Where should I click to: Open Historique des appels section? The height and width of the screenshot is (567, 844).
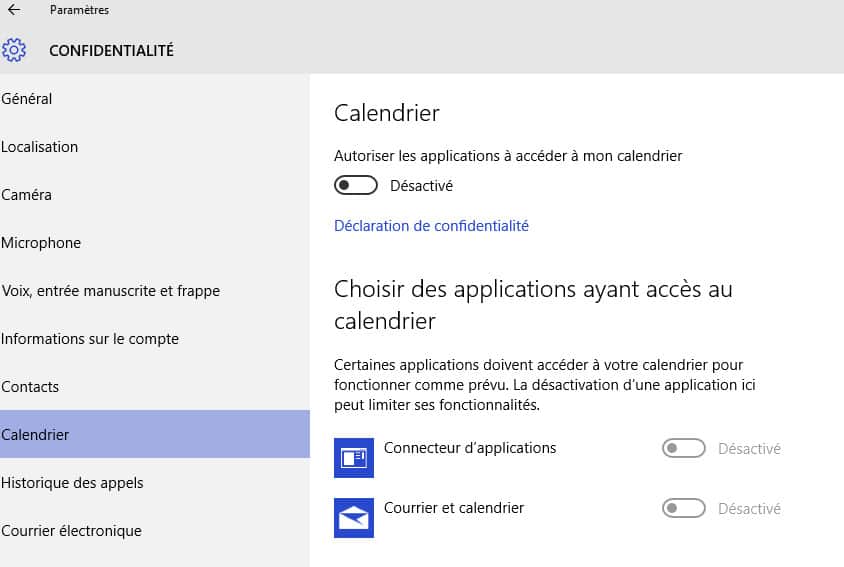pyautogui.click(x=155, y=482)
